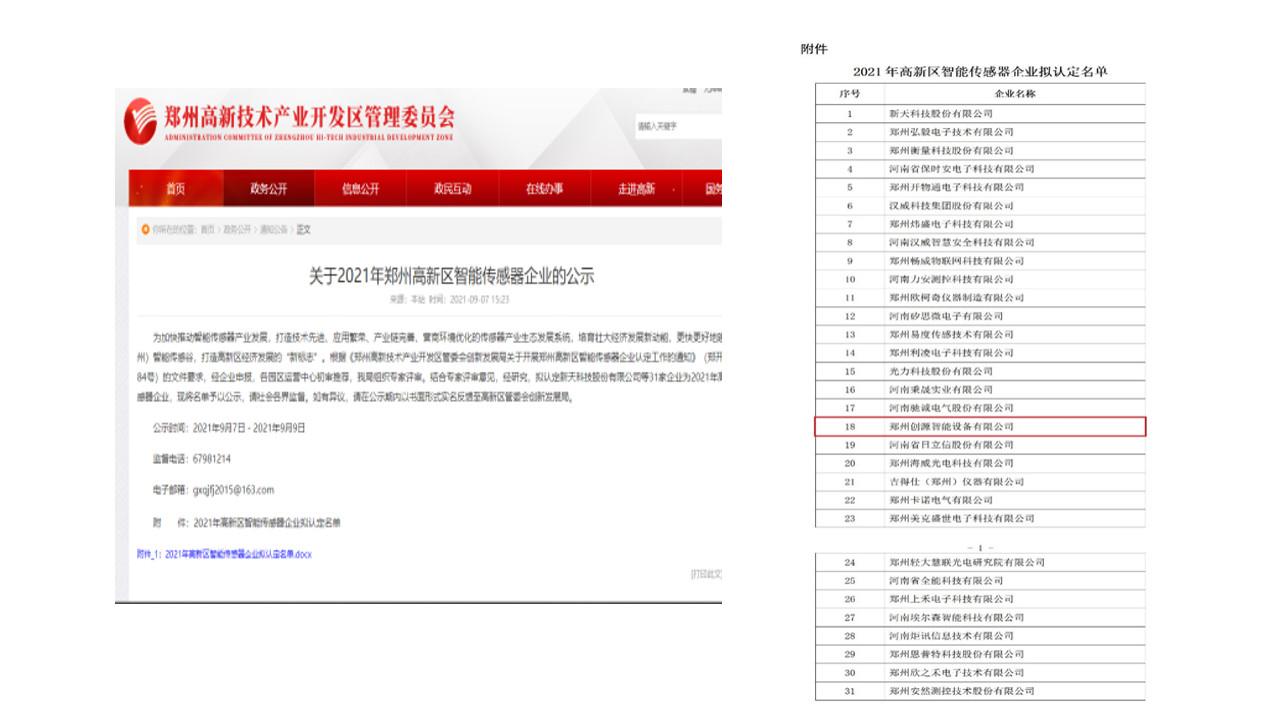Click row 郑州安然测控技术股份有限公司
Screen dimensions: 1273x716
pos(980,691)
